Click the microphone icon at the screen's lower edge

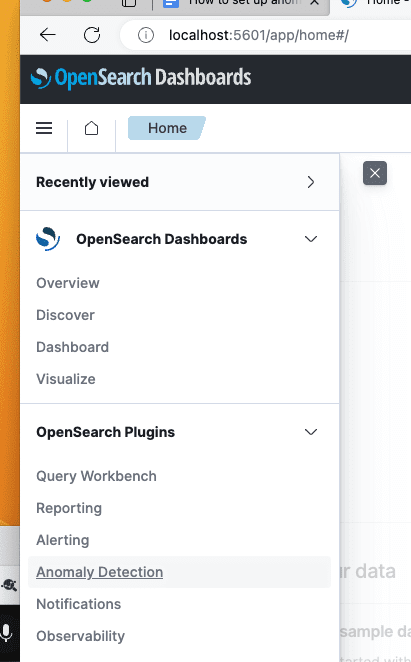(x=6, y=633)
